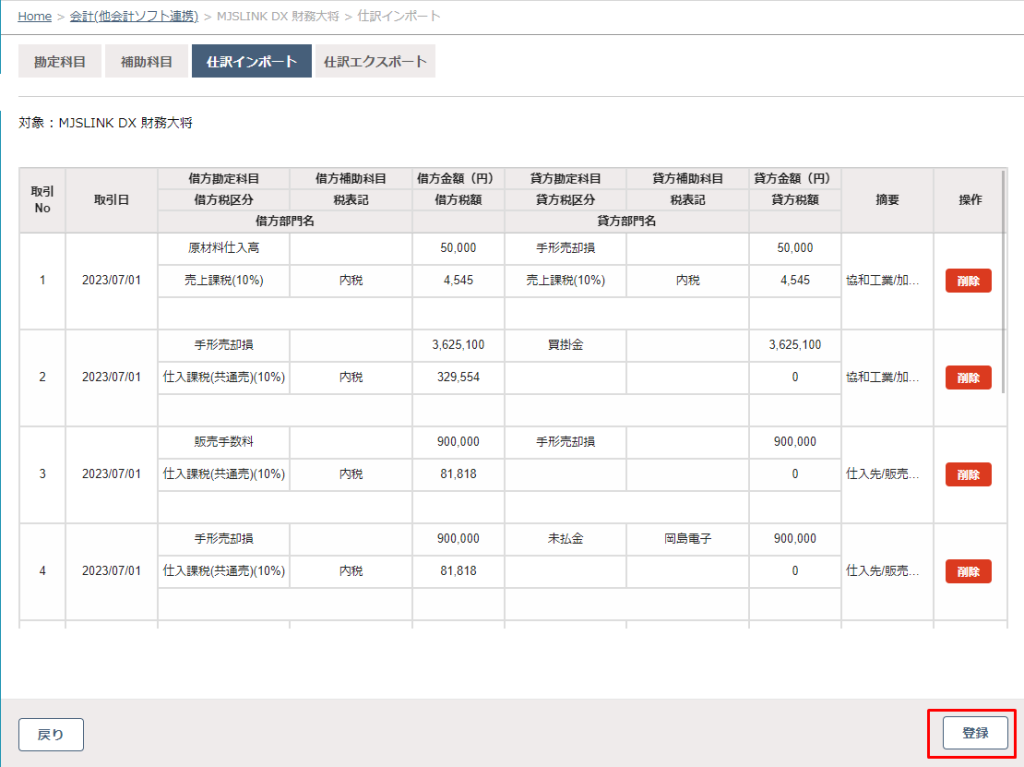Click the 岡島電子 sub-account cell
Image resolution: width=1024 pixels, height=767 pixels.
tap(688, 539)
